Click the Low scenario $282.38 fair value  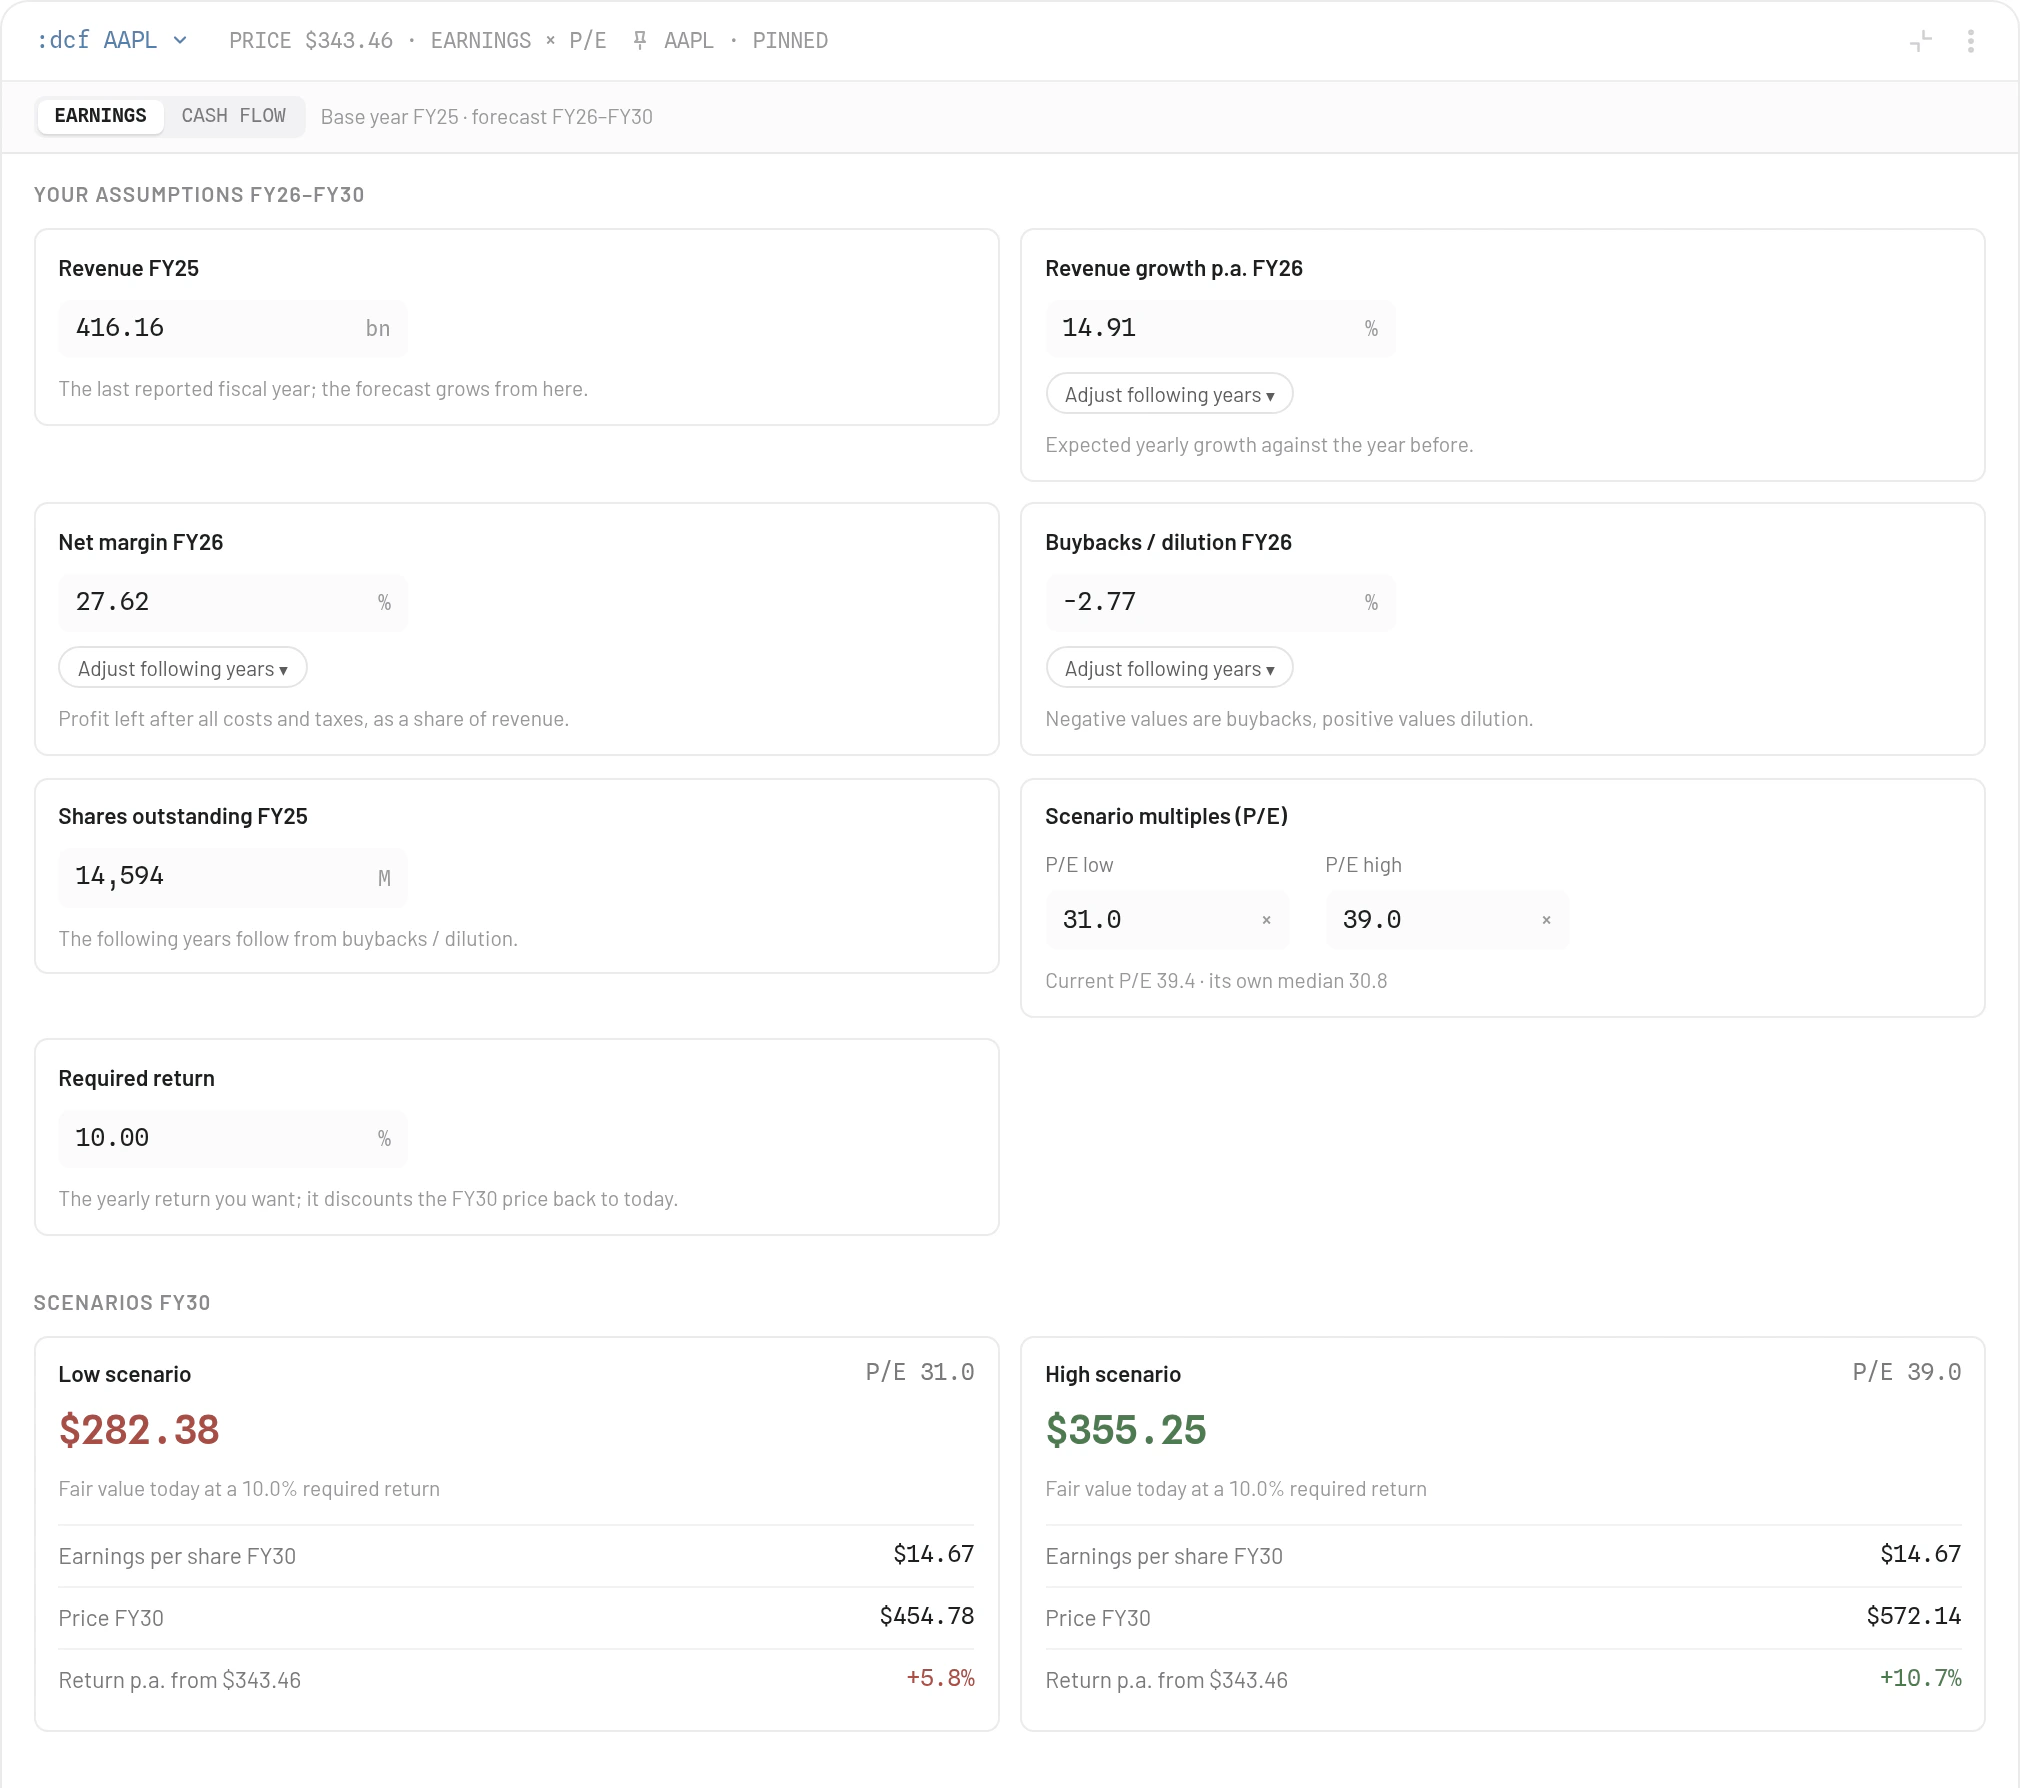pyautogui.click(x=139, y=1430)
